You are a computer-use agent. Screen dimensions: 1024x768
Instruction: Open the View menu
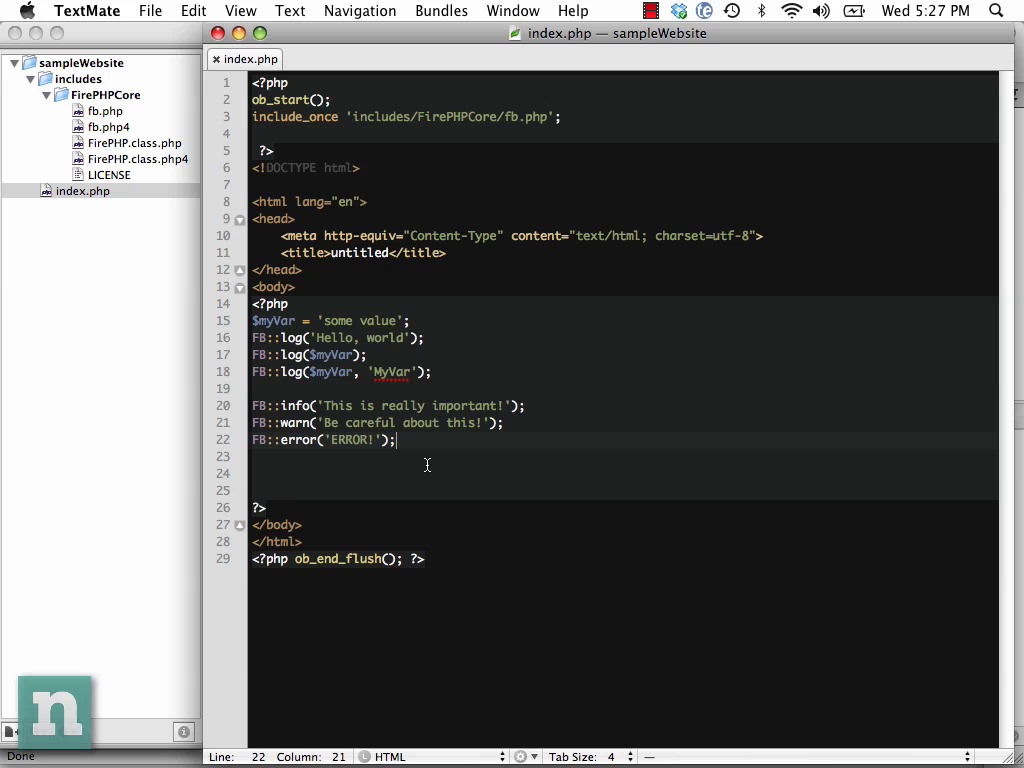pos(240,10)
